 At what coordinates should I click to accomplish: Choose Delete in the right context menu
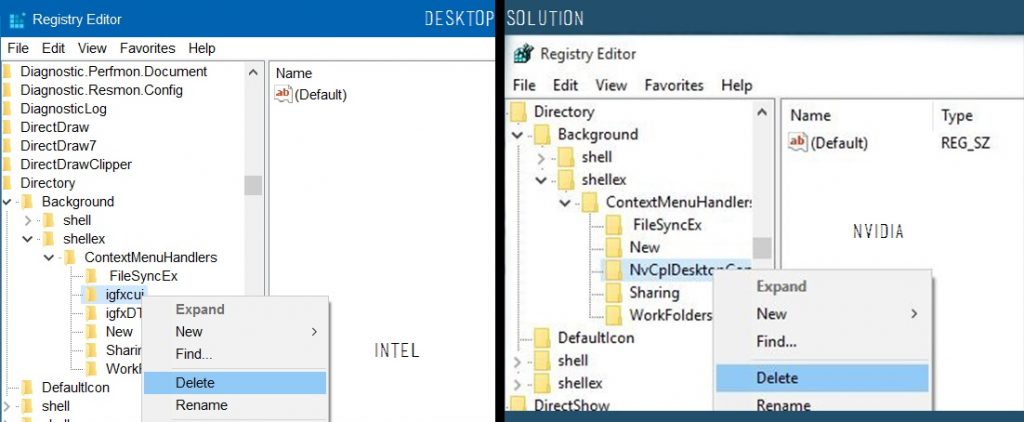coord(777,378)
